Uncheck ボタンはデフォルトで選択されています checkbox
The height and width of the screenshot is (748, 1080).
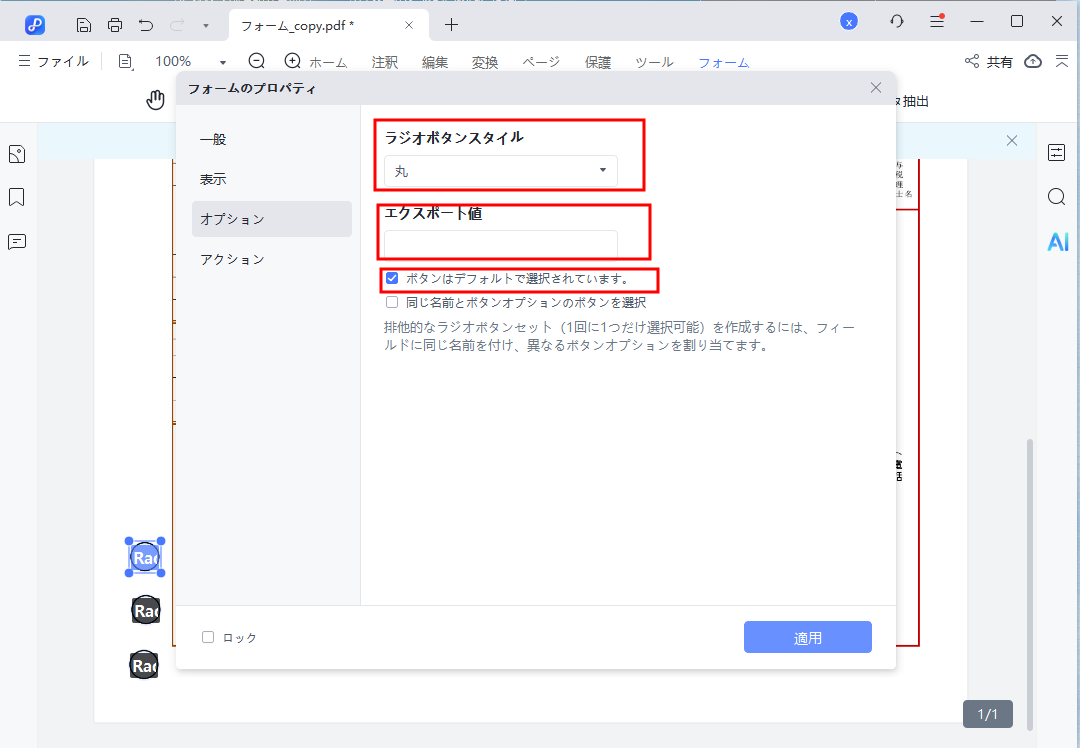[393, 280]
